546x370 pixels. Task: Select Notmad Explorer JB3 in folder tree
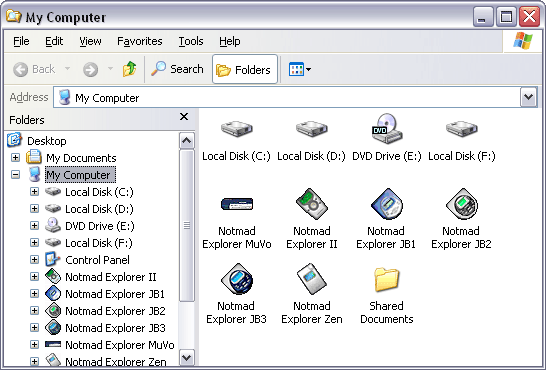pyautogui.click(x=115, y=328)
